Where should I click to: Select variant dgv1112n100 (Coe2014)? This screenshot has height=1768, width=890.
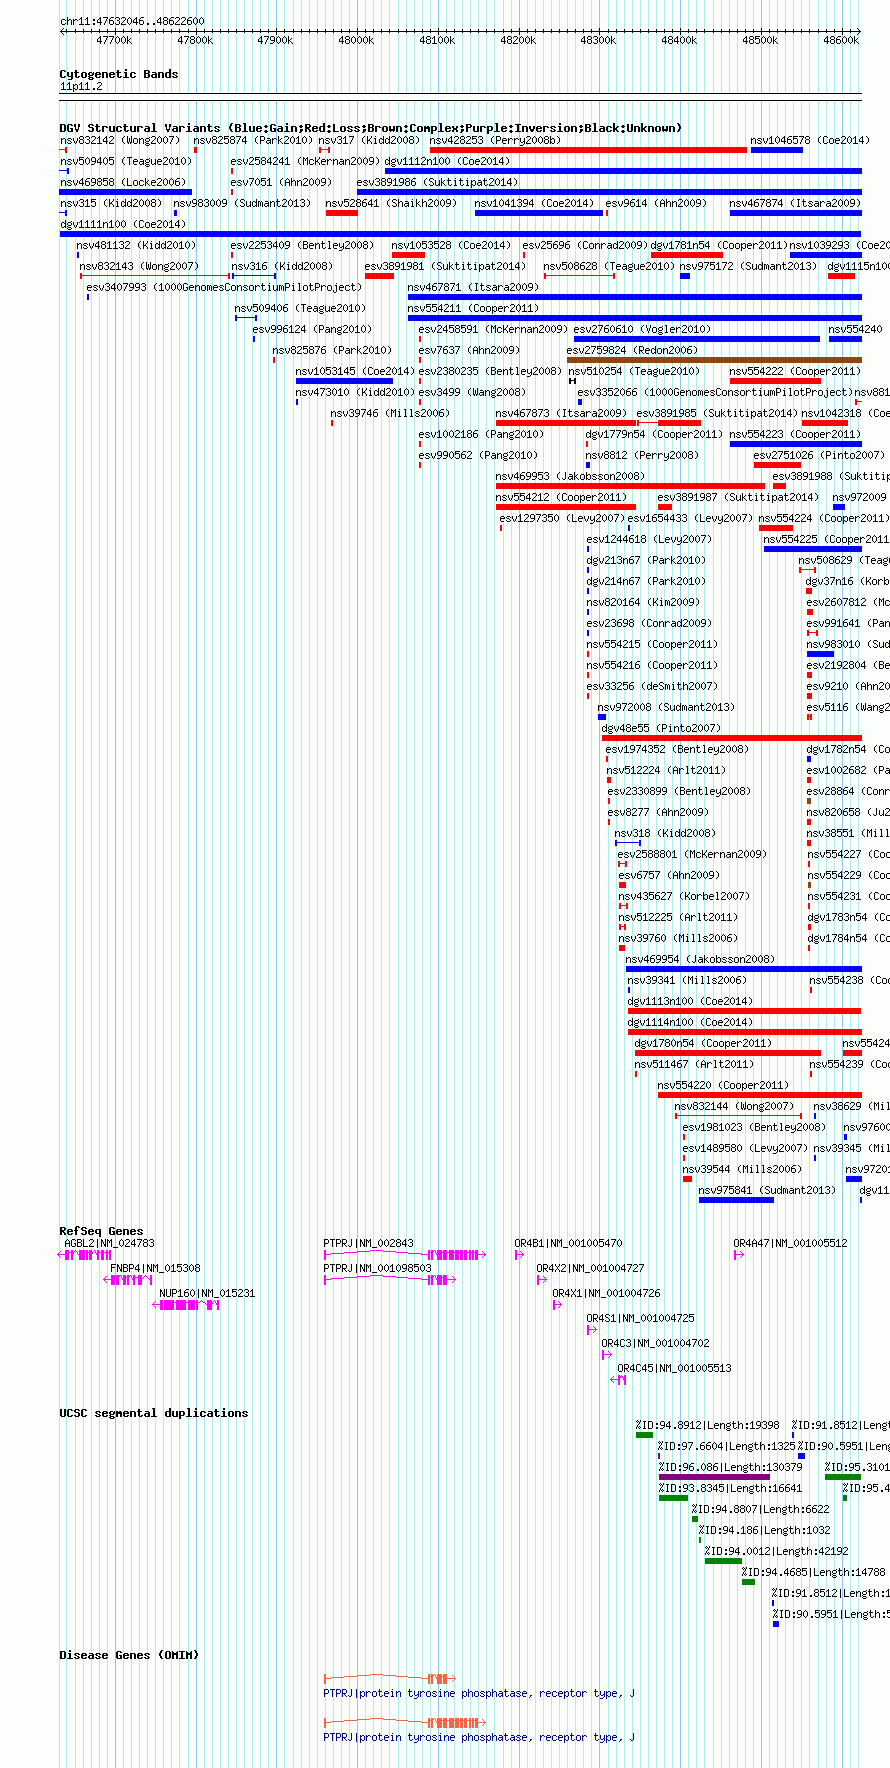coord(447,161)
